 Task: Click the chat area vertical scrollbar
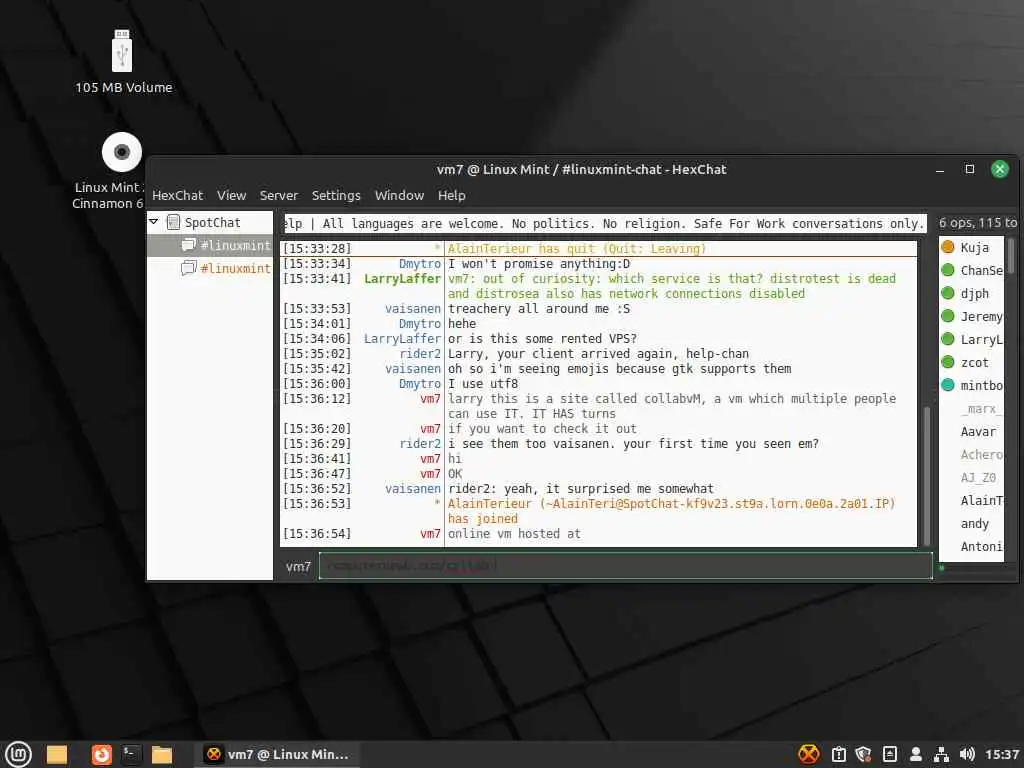tap(926, 476)
